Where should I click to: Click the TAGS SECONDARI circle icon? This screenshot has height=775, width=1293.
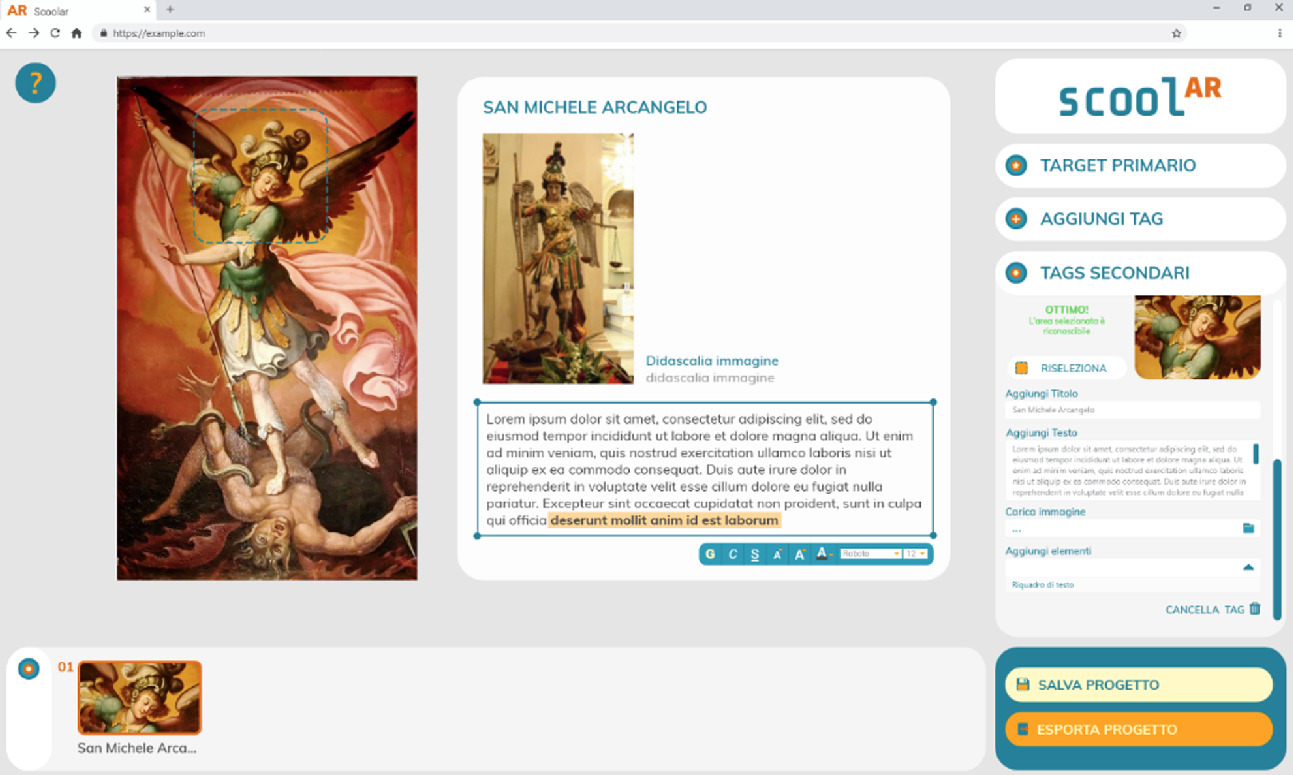[1016, 273]
